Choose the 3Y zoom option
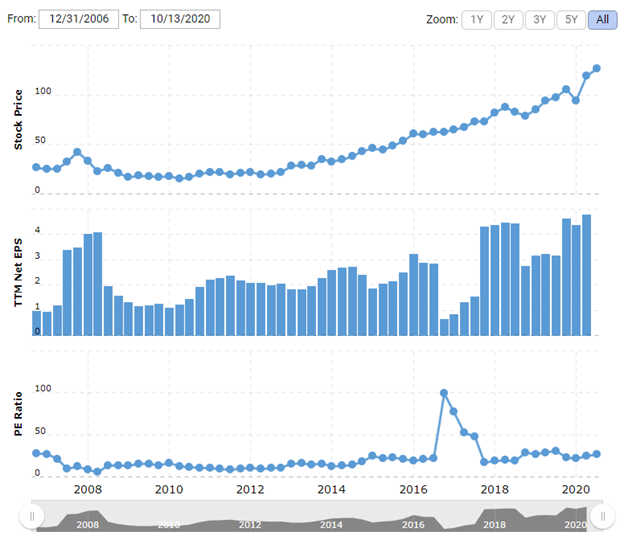This screenshot has width=624, height=544. (x=539, y=19)
